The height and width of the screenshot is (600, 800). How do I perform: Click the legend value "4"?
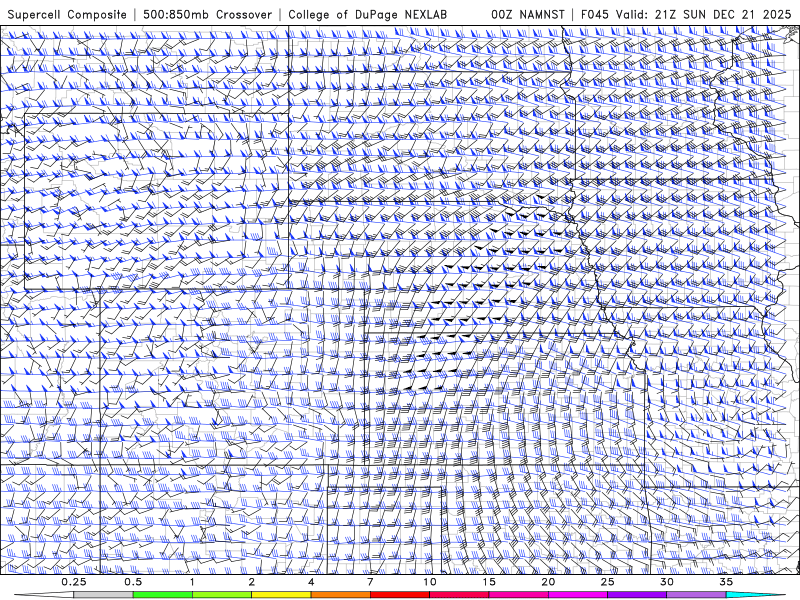(311, 582)
